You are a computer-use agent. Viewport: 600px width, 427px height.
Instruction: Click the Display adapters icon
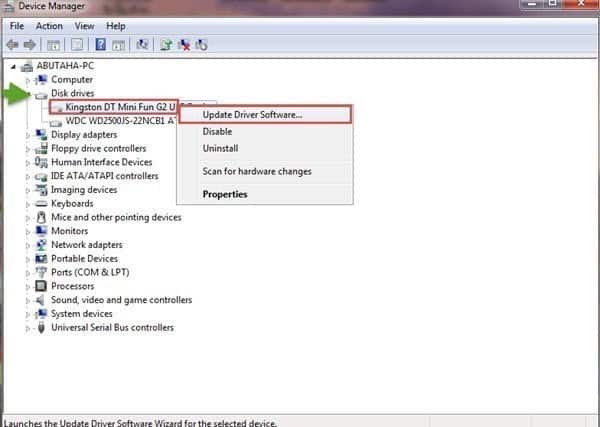[41, 135]
